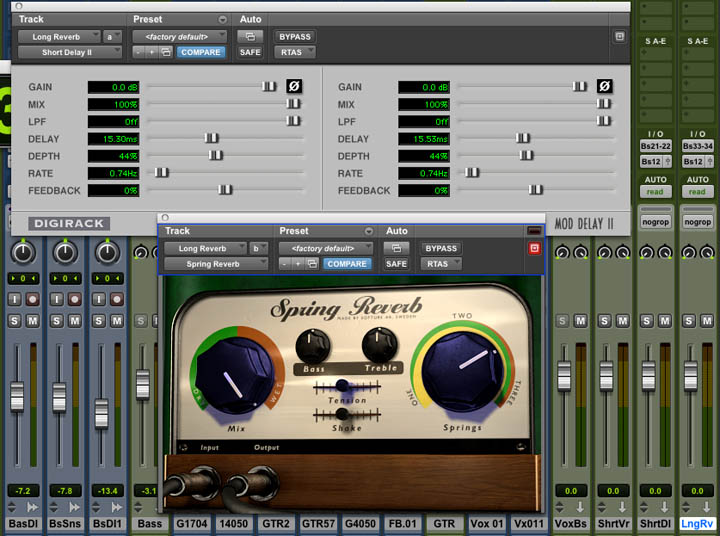This screenshot has height=536, width=720.
Task: Click SAFE in Spring Reverb window
Action: click(396, 264)
